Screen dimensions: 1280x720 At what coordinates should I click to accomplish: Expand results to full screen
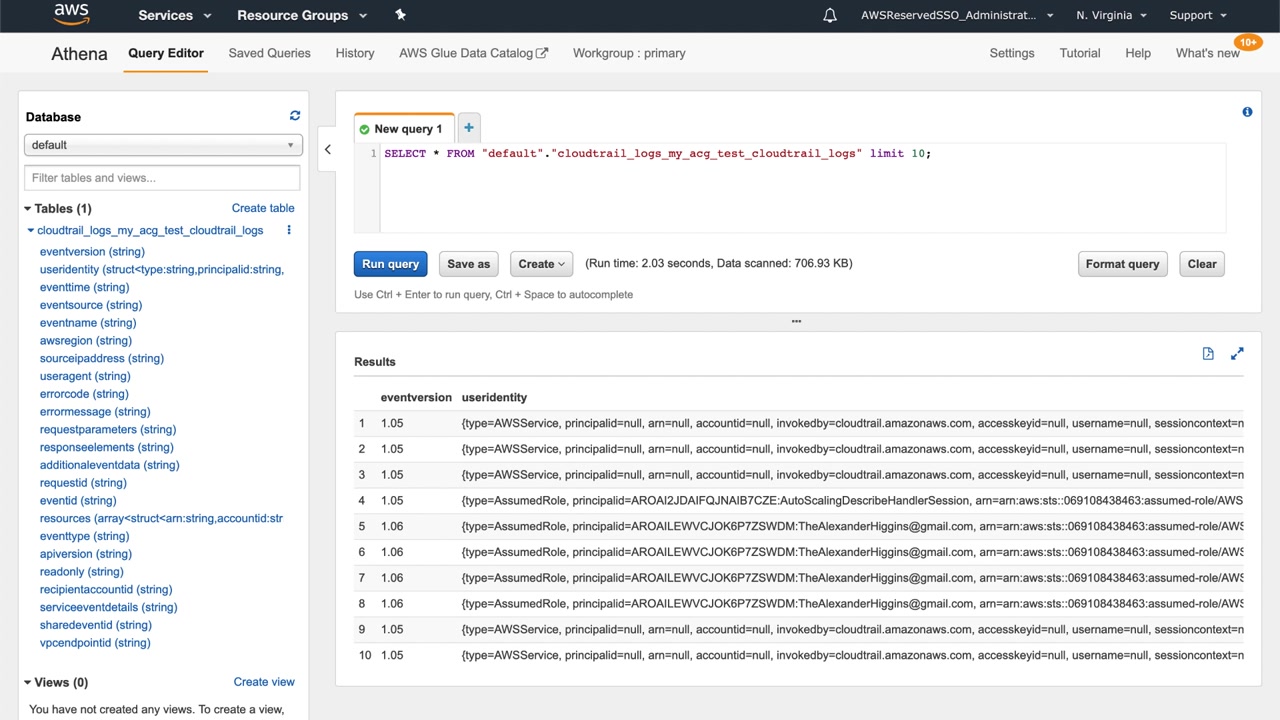click(x=1237, y=354)
